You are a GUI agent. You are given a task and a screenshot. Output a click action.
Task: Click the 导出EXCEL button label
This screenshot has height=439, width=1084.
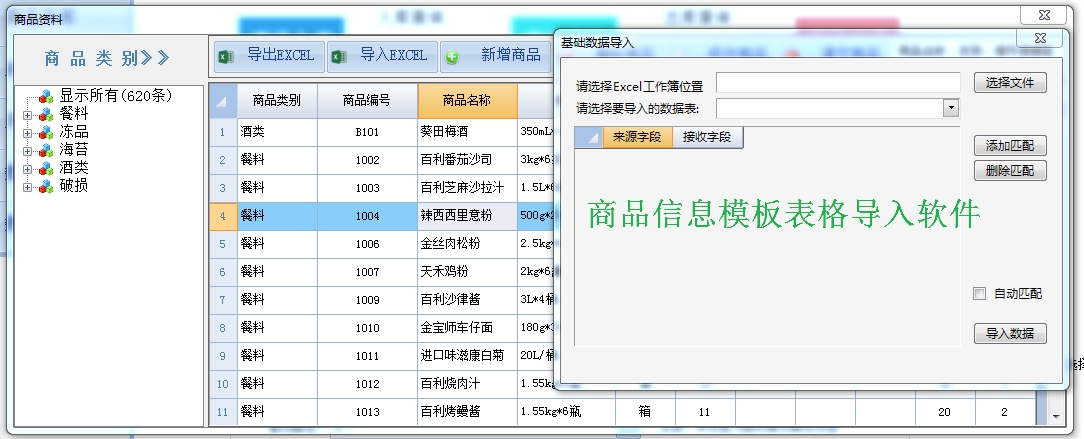281,55
